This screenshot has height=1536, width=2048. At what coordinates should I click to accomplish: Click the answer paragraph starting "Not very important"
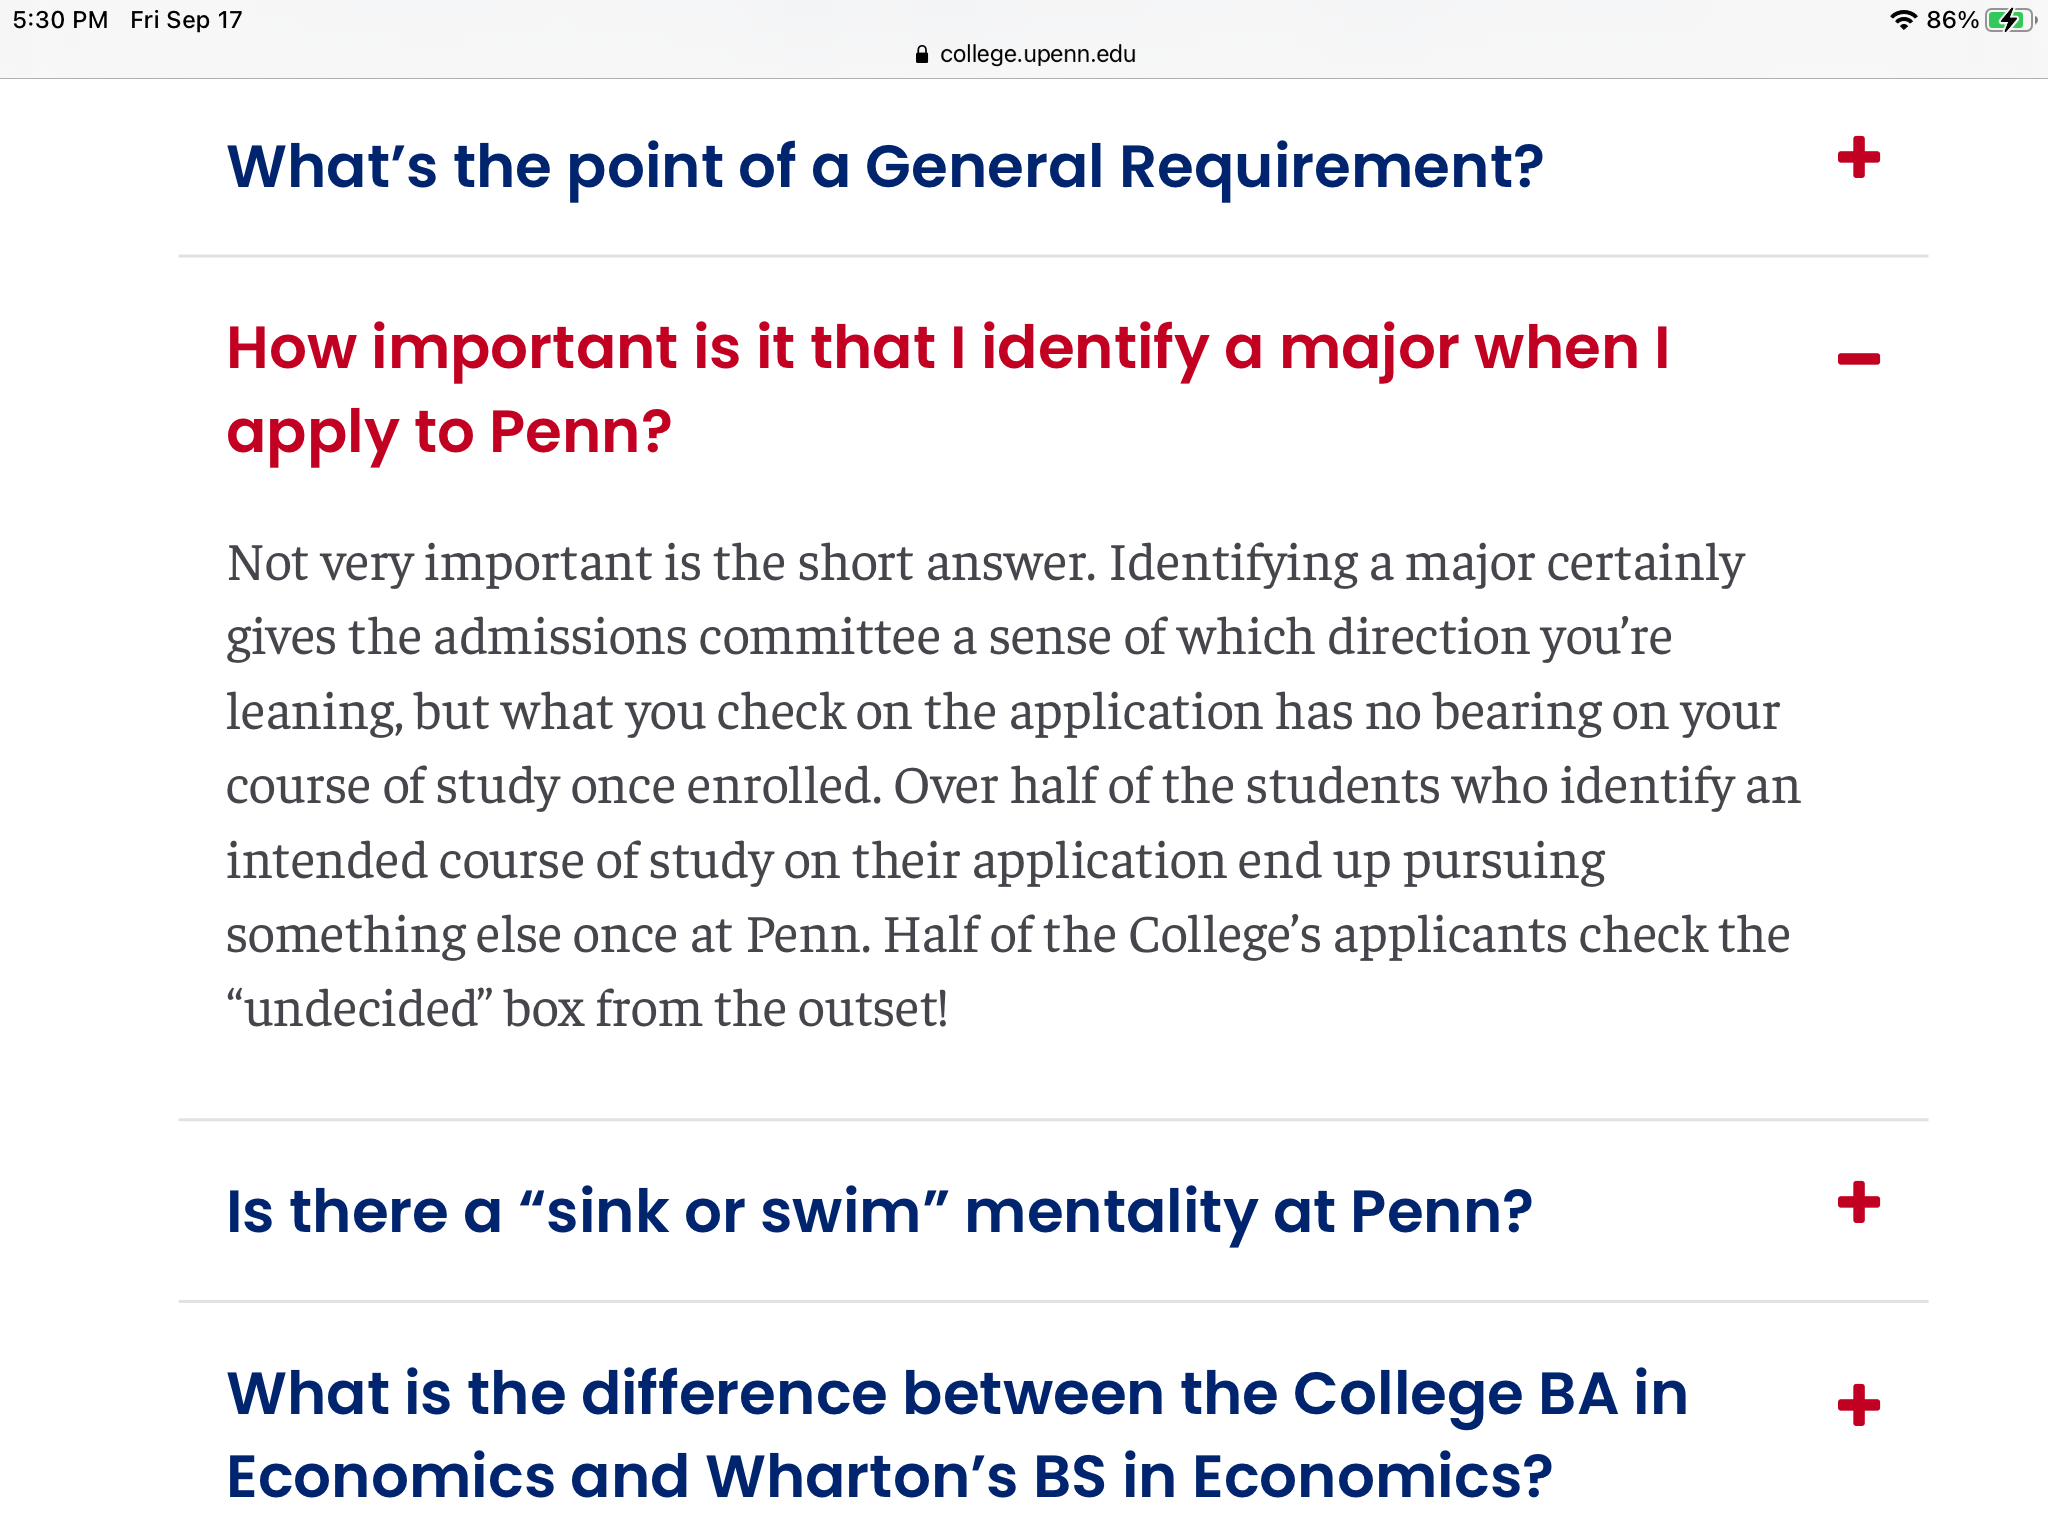click(1013, 785)
